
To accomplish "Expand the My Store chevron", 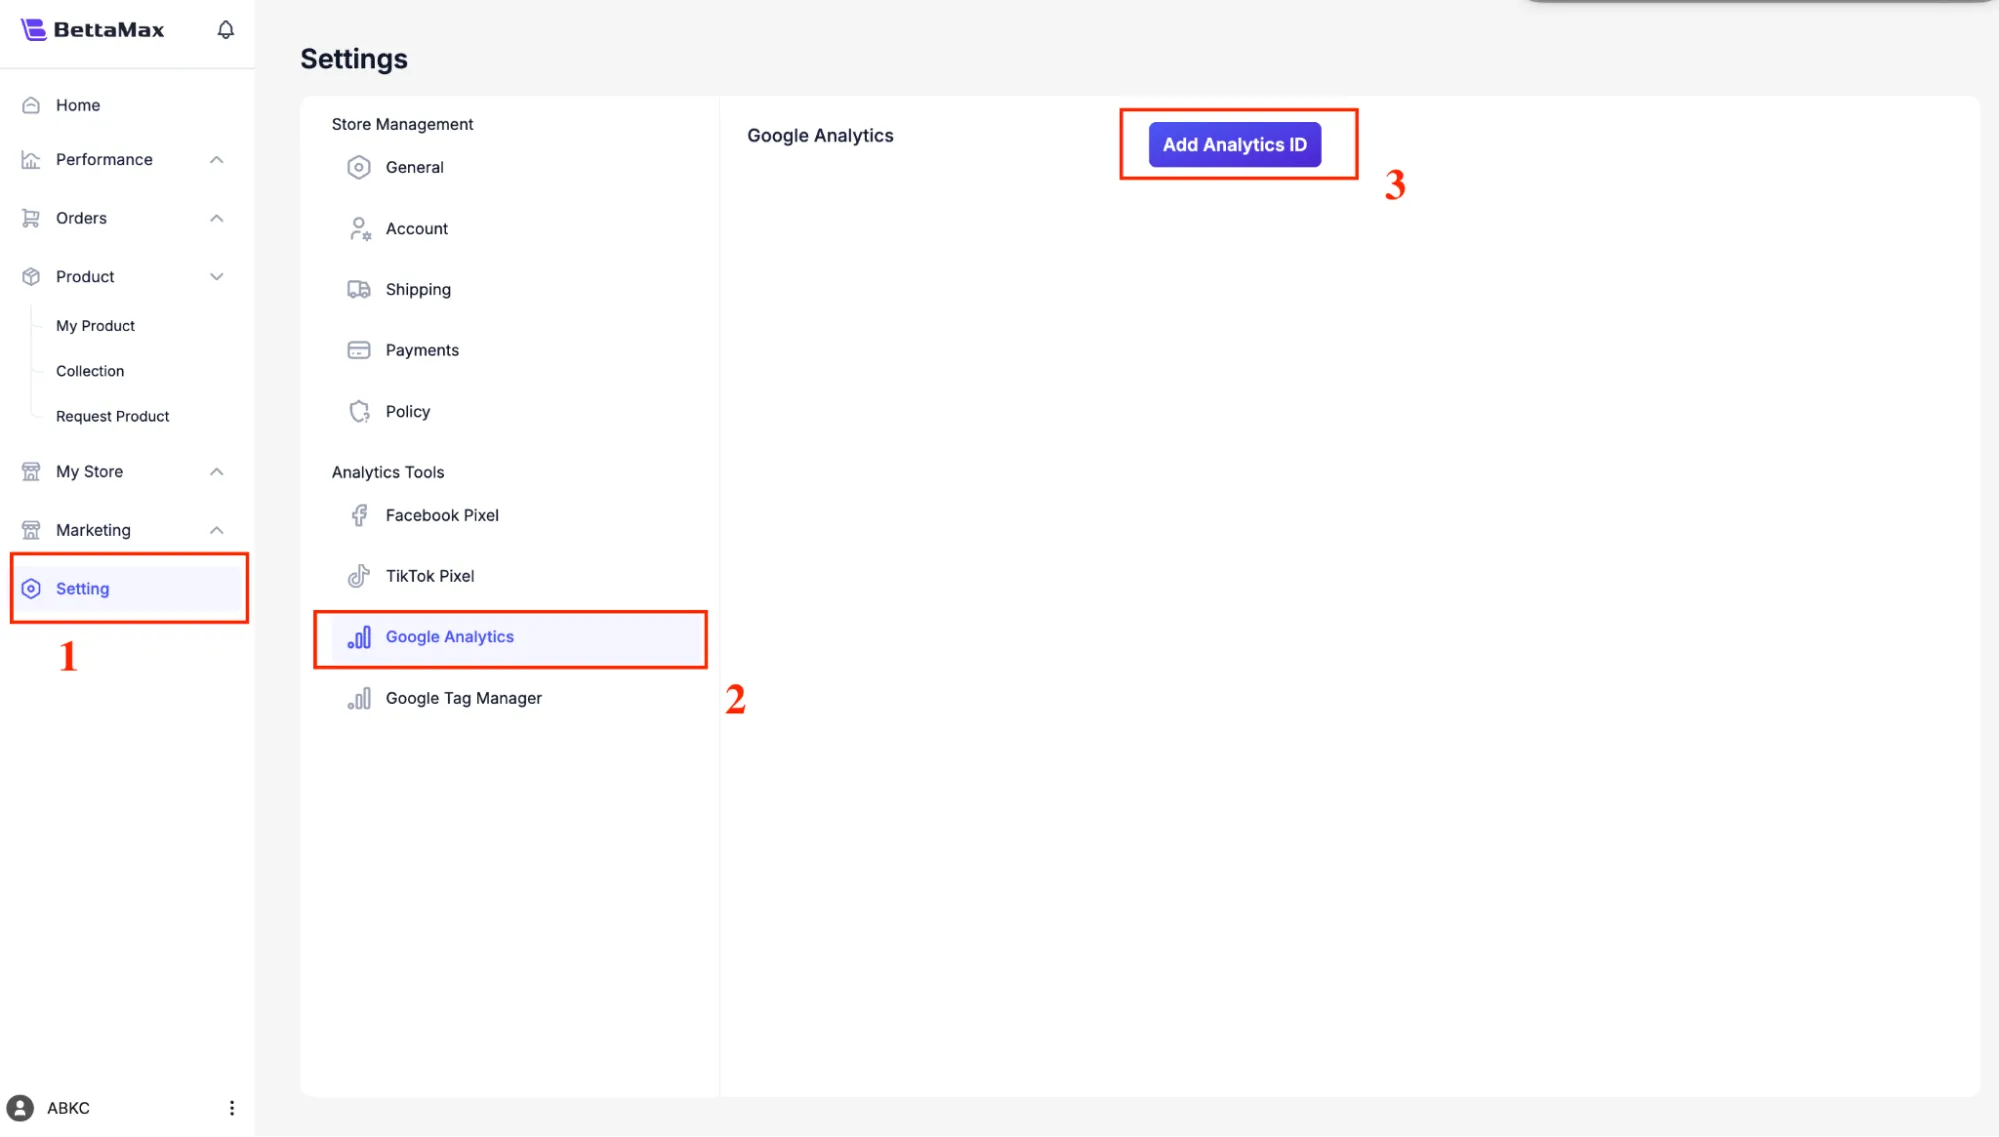I will 216,472.
